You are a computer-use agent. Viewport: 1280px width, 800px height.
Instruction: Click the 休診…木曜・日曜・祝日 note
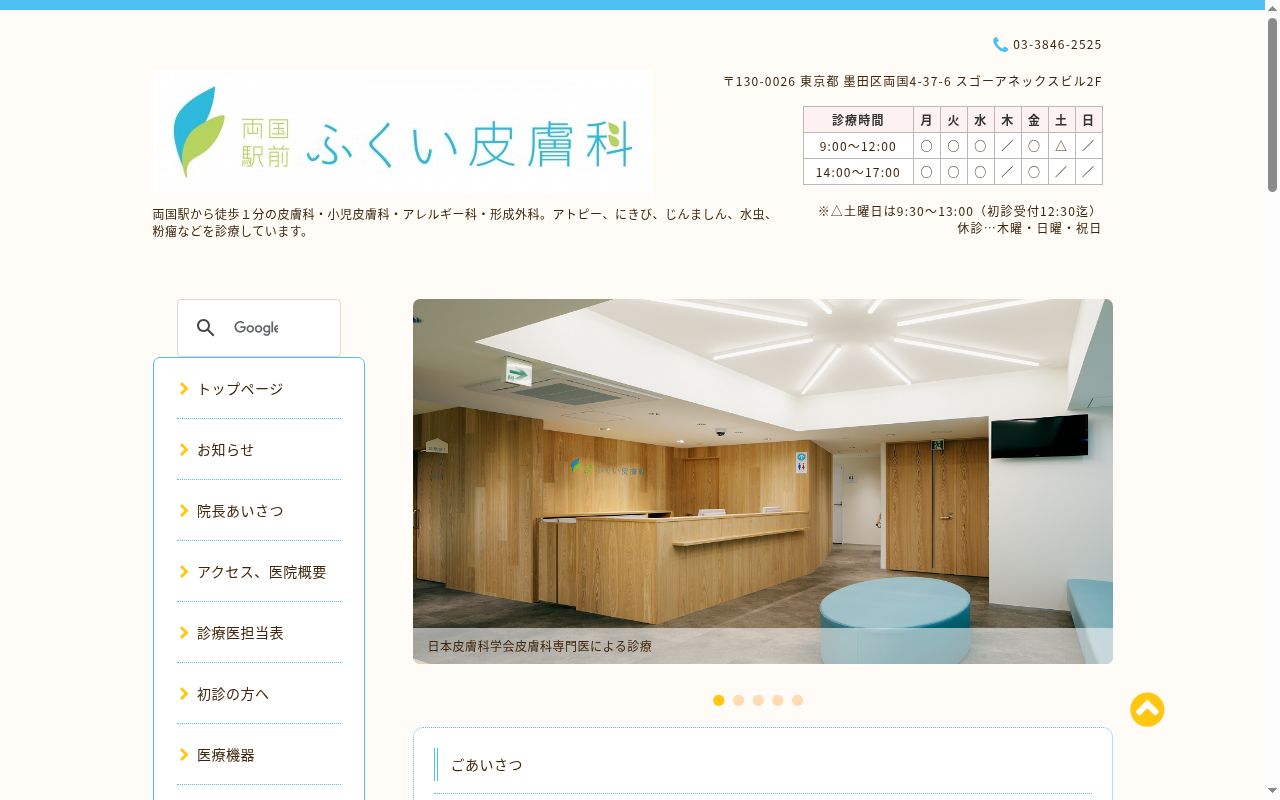click(x=1029, y=228)
